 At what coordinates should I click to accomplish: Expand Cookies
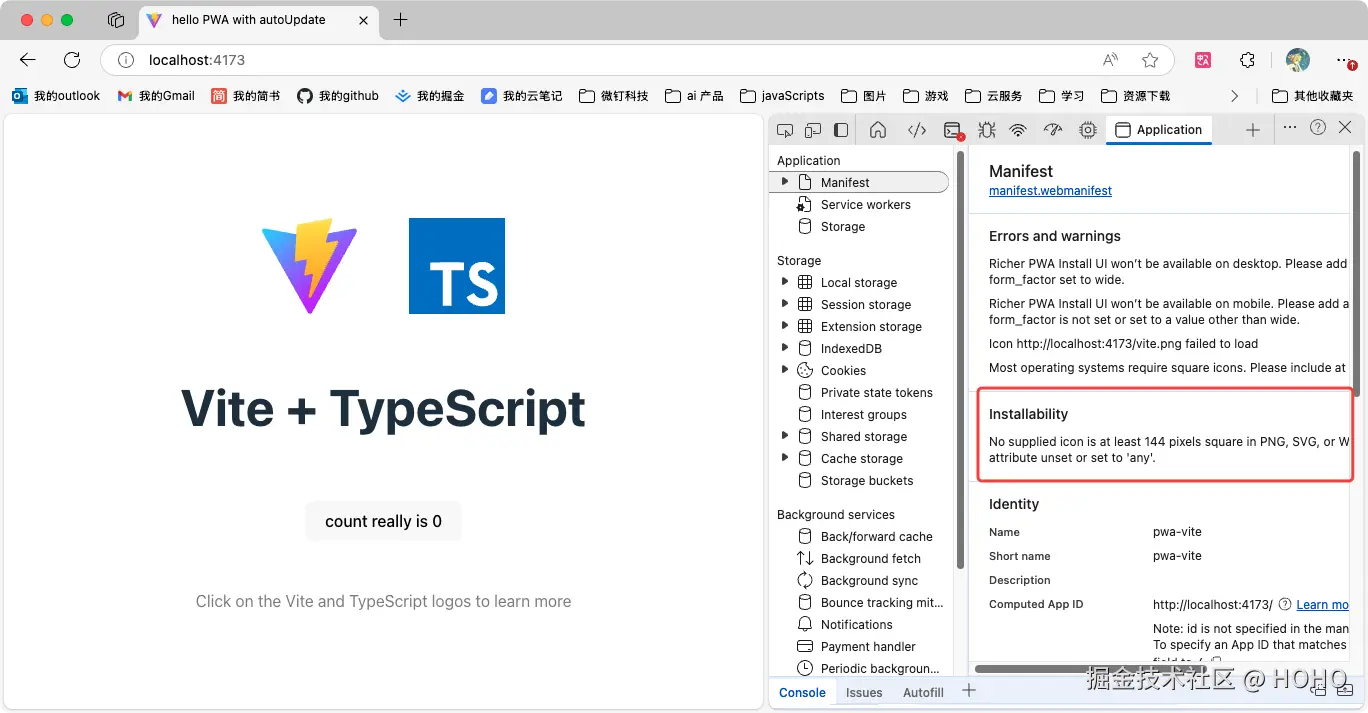(x=785, y=370)
